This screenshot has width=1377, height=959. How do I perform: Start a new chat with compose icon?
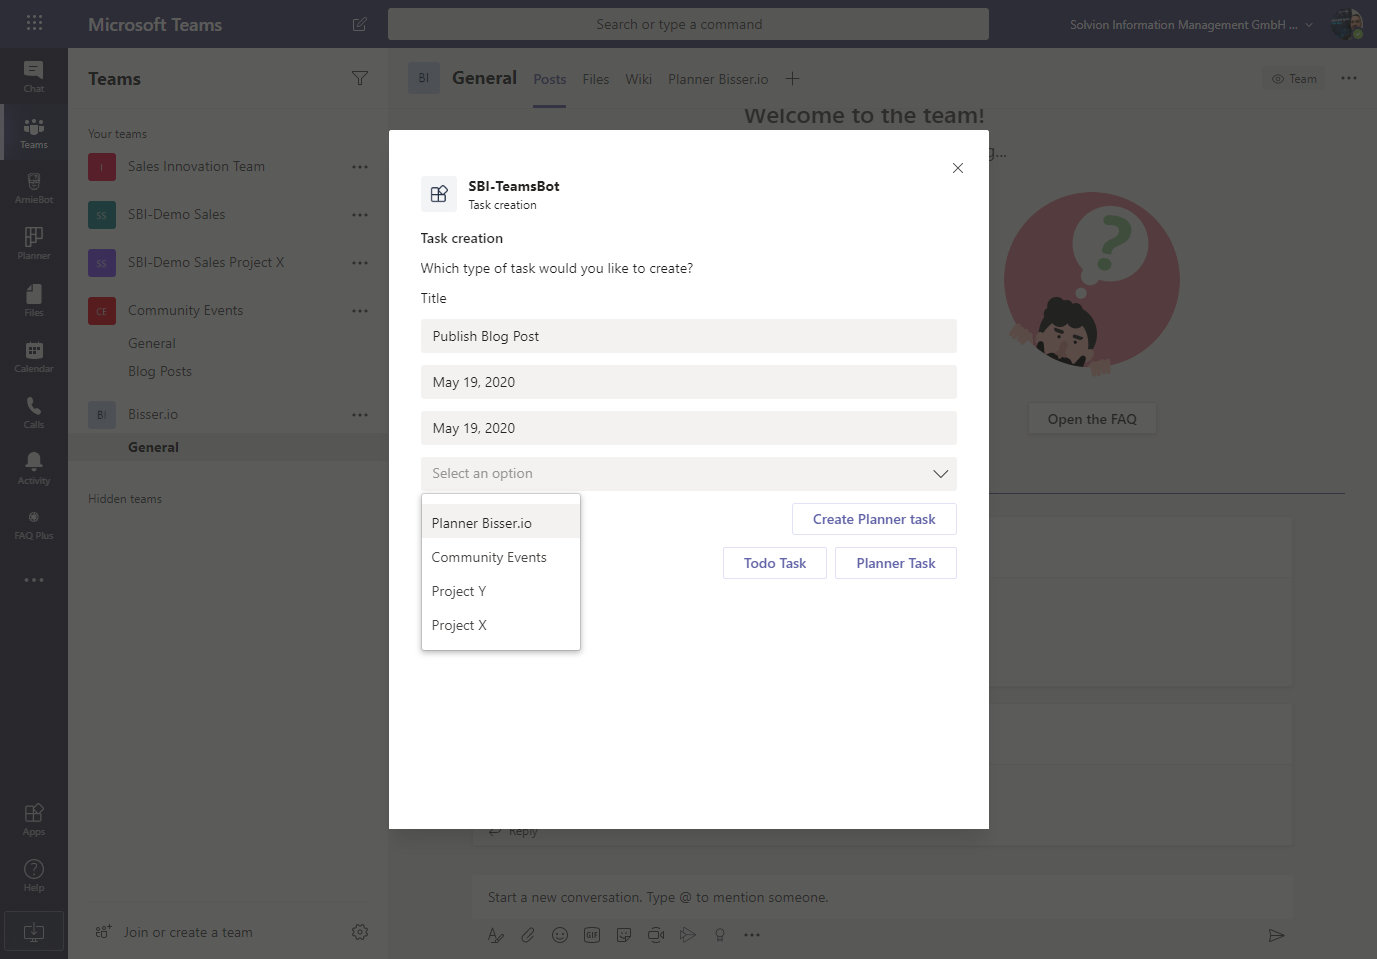pos(360,24)
